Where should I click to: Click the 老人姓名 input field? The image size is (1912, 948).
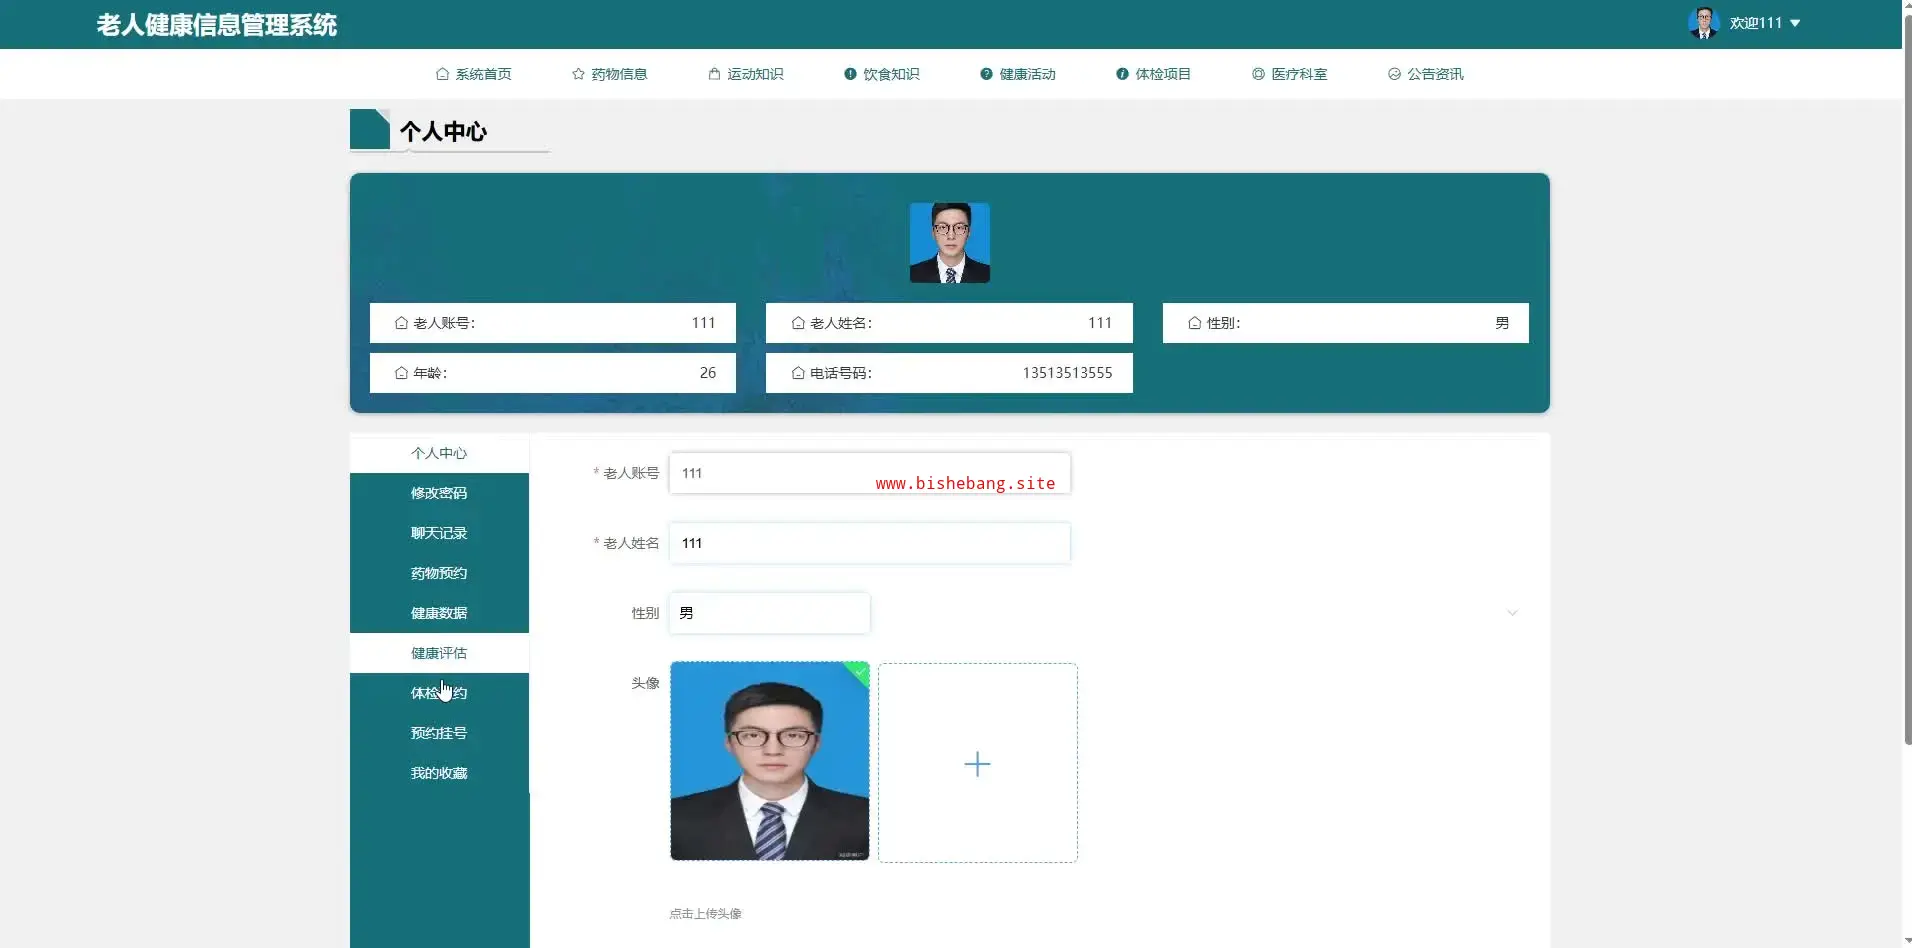coord(869,543)
